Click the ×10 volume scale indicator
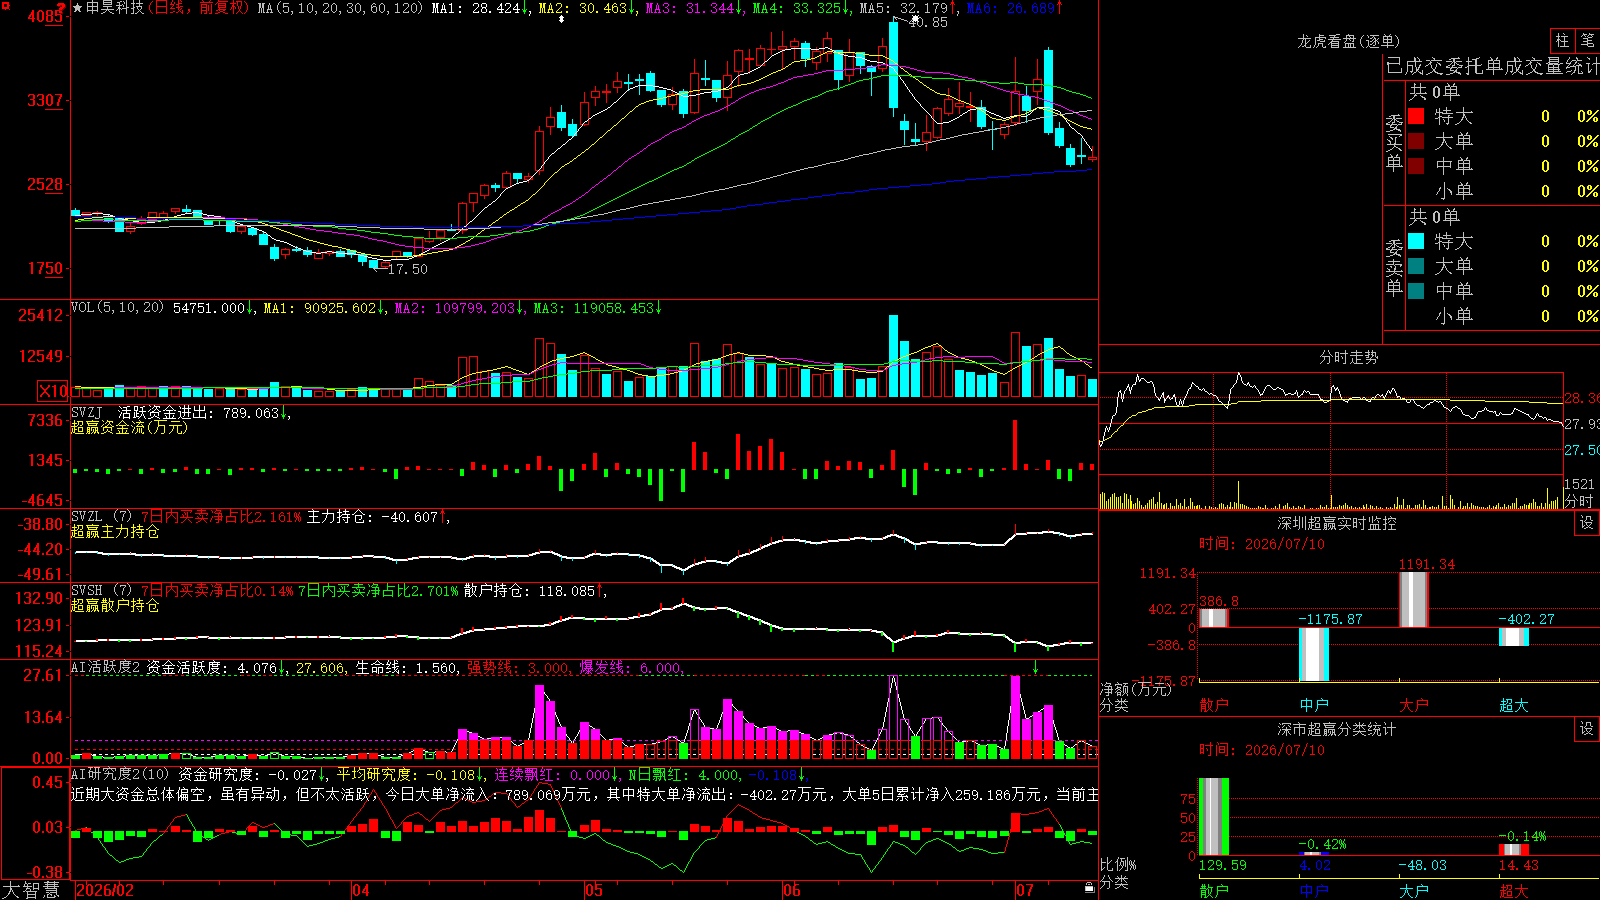This screenshot has height=900, width=1600. click(x=53, y=391)
